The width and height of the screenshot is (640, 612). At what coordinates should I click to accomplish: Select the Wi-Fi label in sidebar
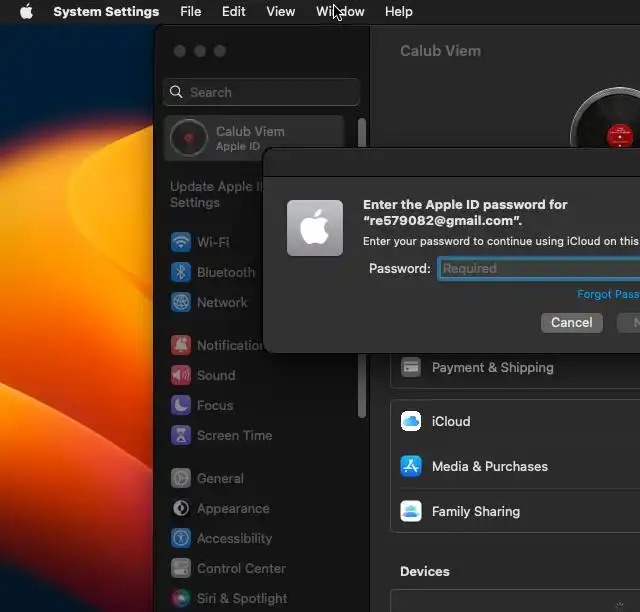(x=213, y=242)
